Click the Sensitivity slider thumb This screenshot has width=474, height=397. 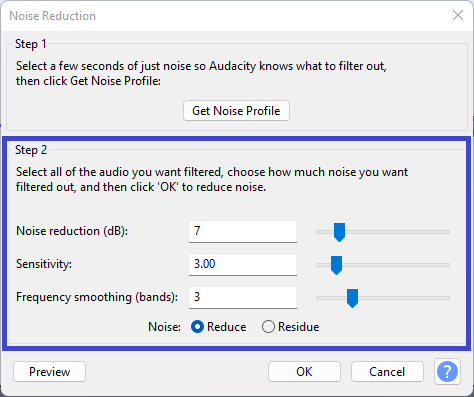click(336, 265)
